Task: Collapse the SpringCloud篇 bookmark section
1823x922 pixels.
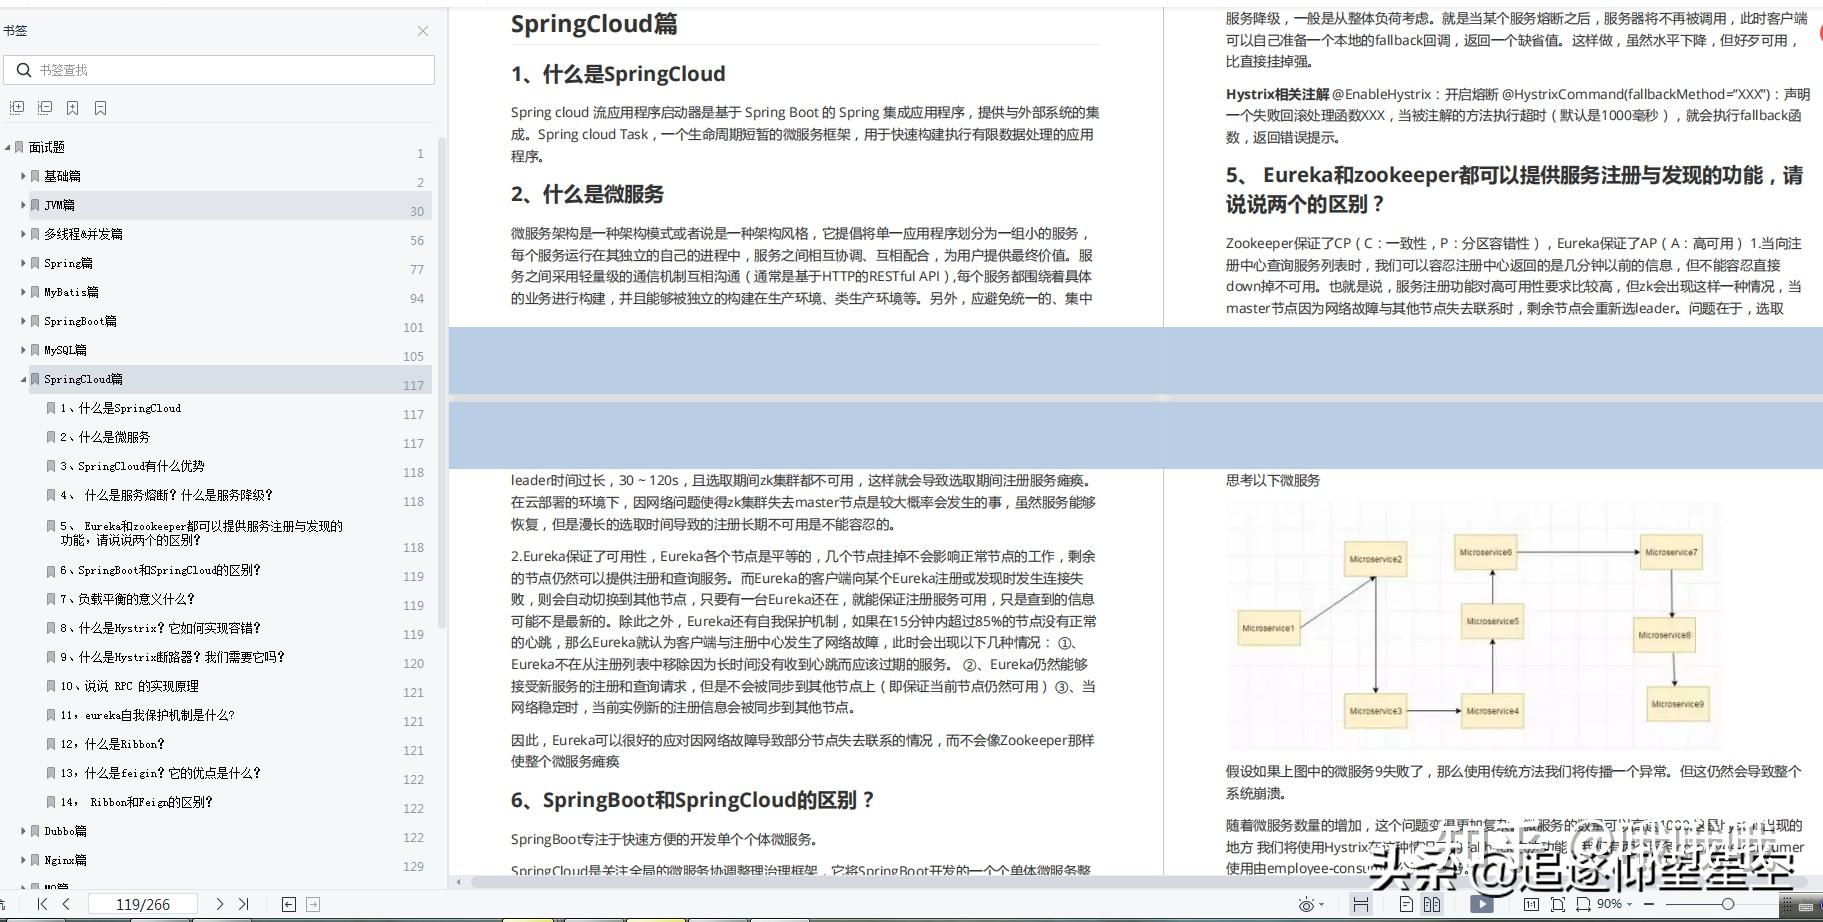Action: coord(22,379)
